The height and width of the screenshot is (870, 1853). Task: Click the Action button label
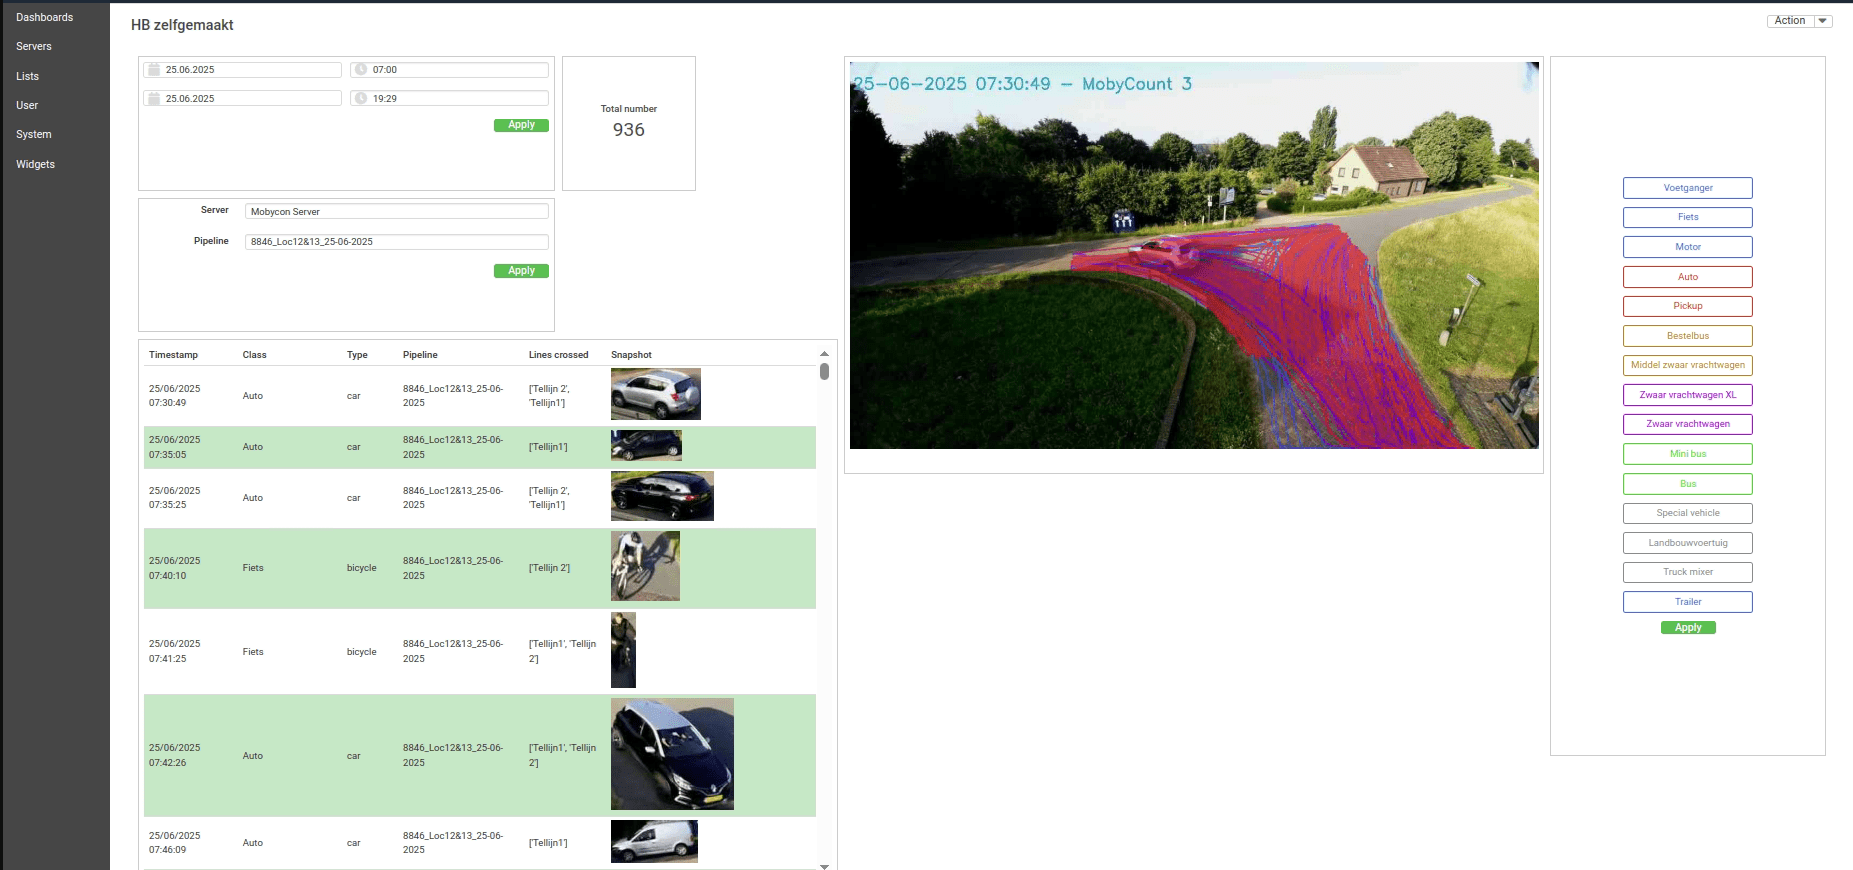pyautogui.click(x=1790, y=21)
